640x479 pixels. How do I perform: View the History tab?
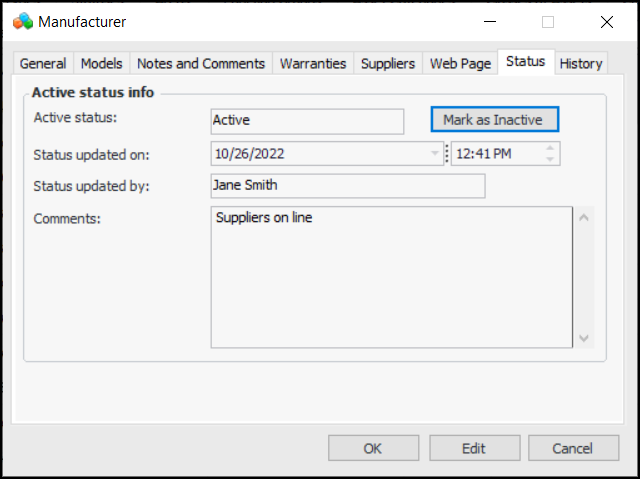tap(581, 63)
